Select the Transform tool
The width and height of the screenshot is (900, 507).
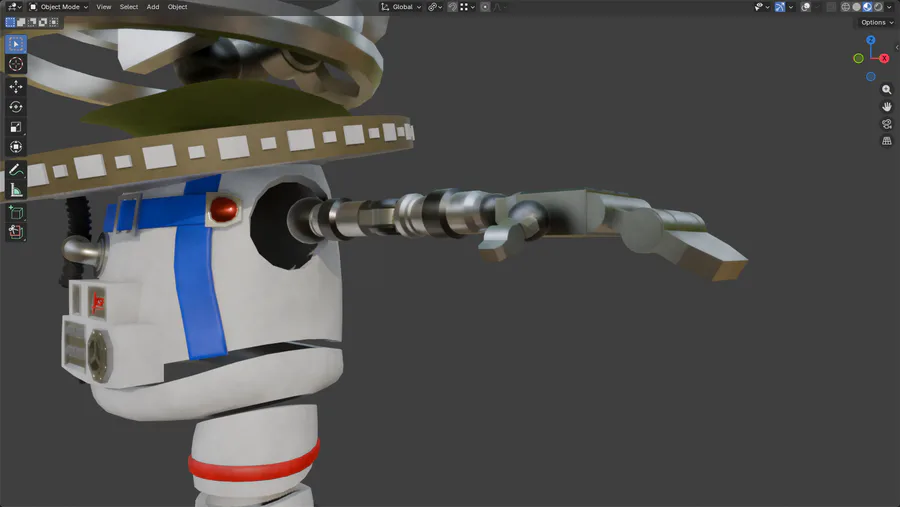tap(15, 147)
